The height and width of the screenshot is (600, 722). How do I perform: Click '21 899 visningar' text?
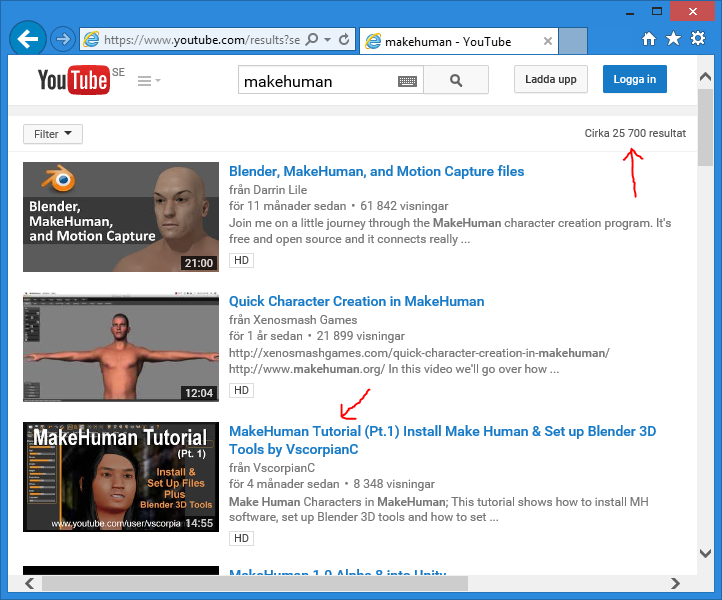point(361,336)
